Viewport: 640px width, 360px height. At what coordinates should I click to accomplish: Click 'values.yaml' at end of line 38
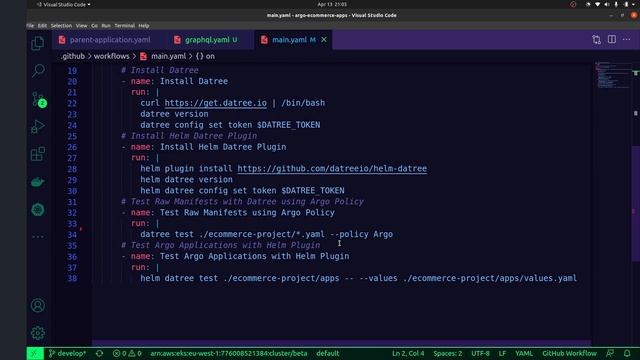(551, 278)
